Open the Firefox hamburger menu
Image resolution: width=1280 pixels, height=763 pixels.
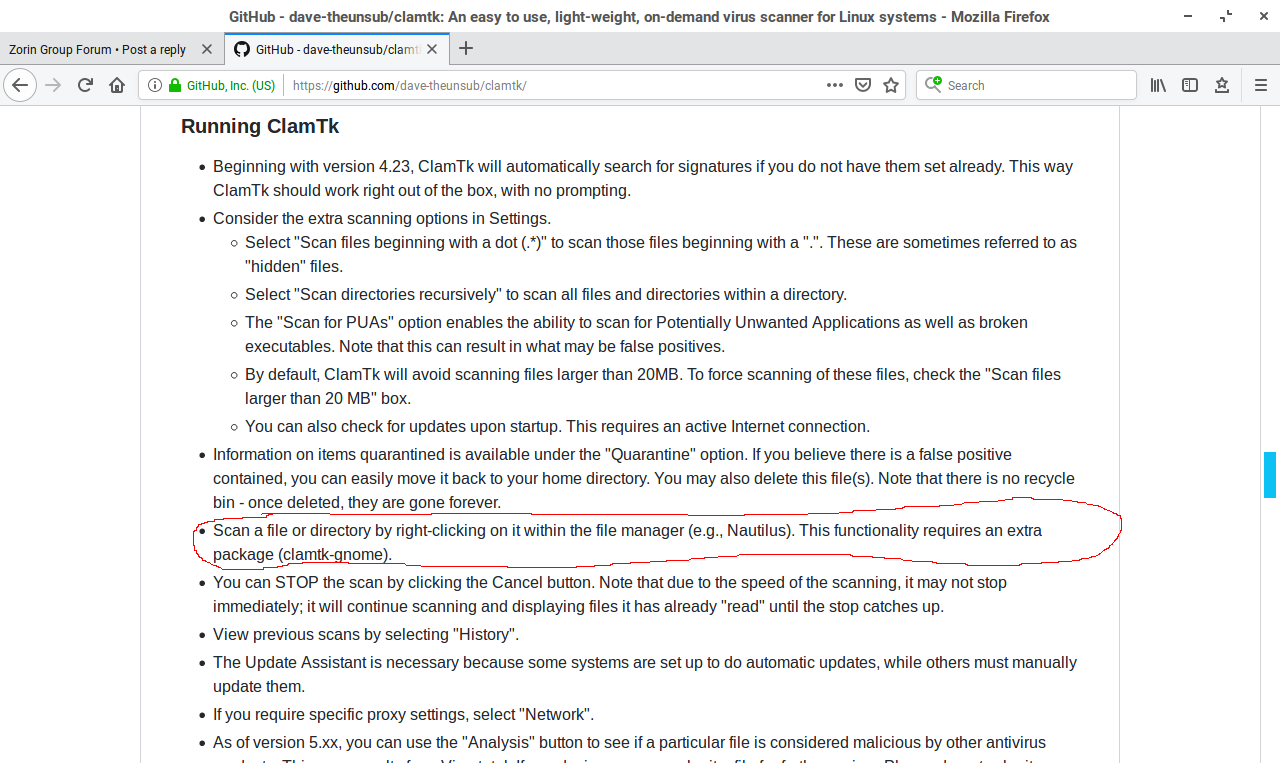1260,85
